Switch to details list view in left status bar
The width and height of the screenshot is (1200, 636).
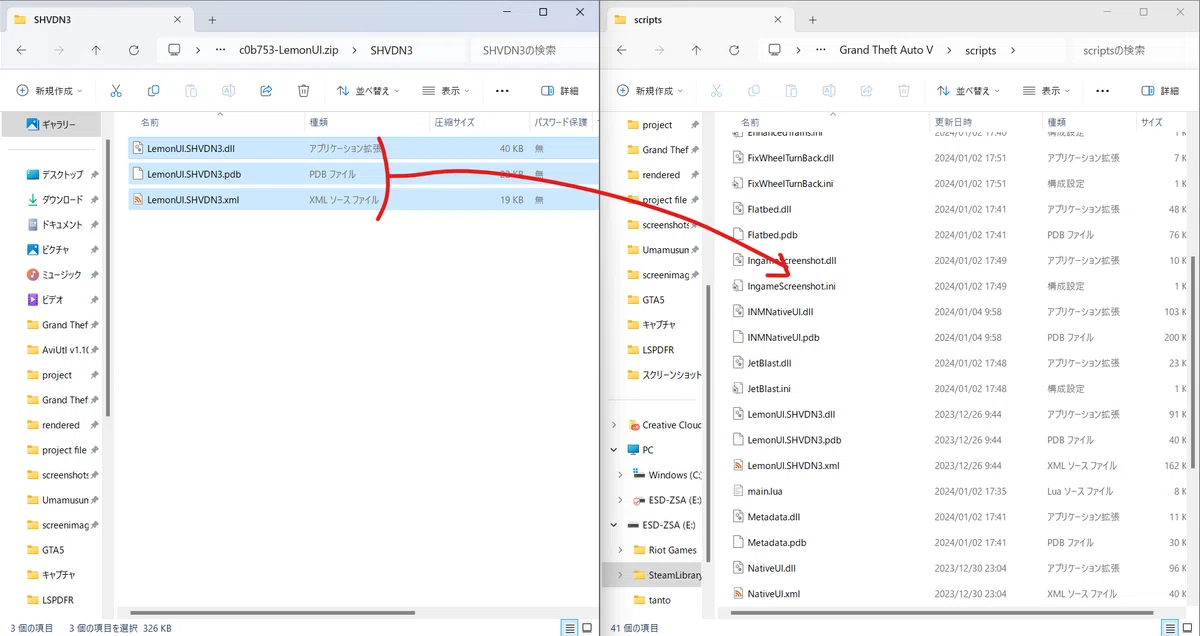pos(569,628)
